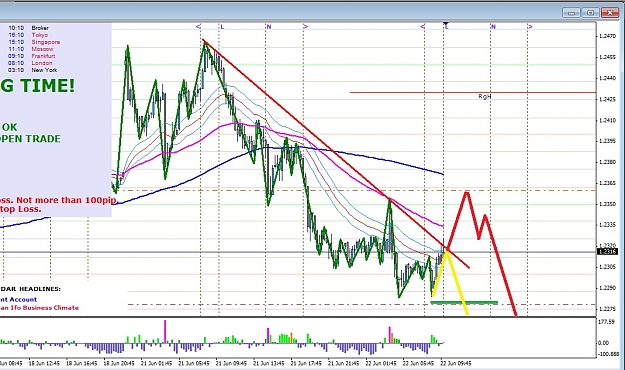Image resolution: width=625 pixels, height=370 pixels.
Task: Click the 21 Jun 21:45 time label
Action: click(x=344, y=363)
